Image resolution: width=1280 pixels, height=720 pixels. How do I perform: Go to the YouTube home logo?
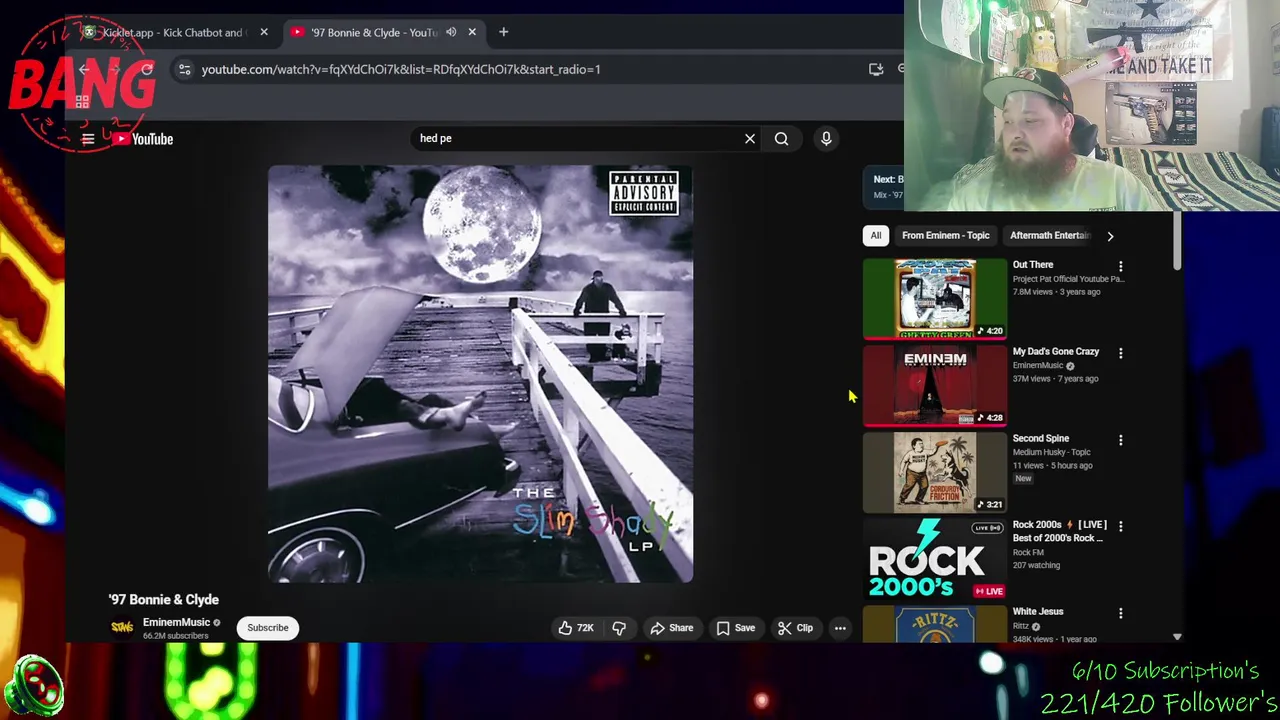pyautogui.click(x=143, y=139)
